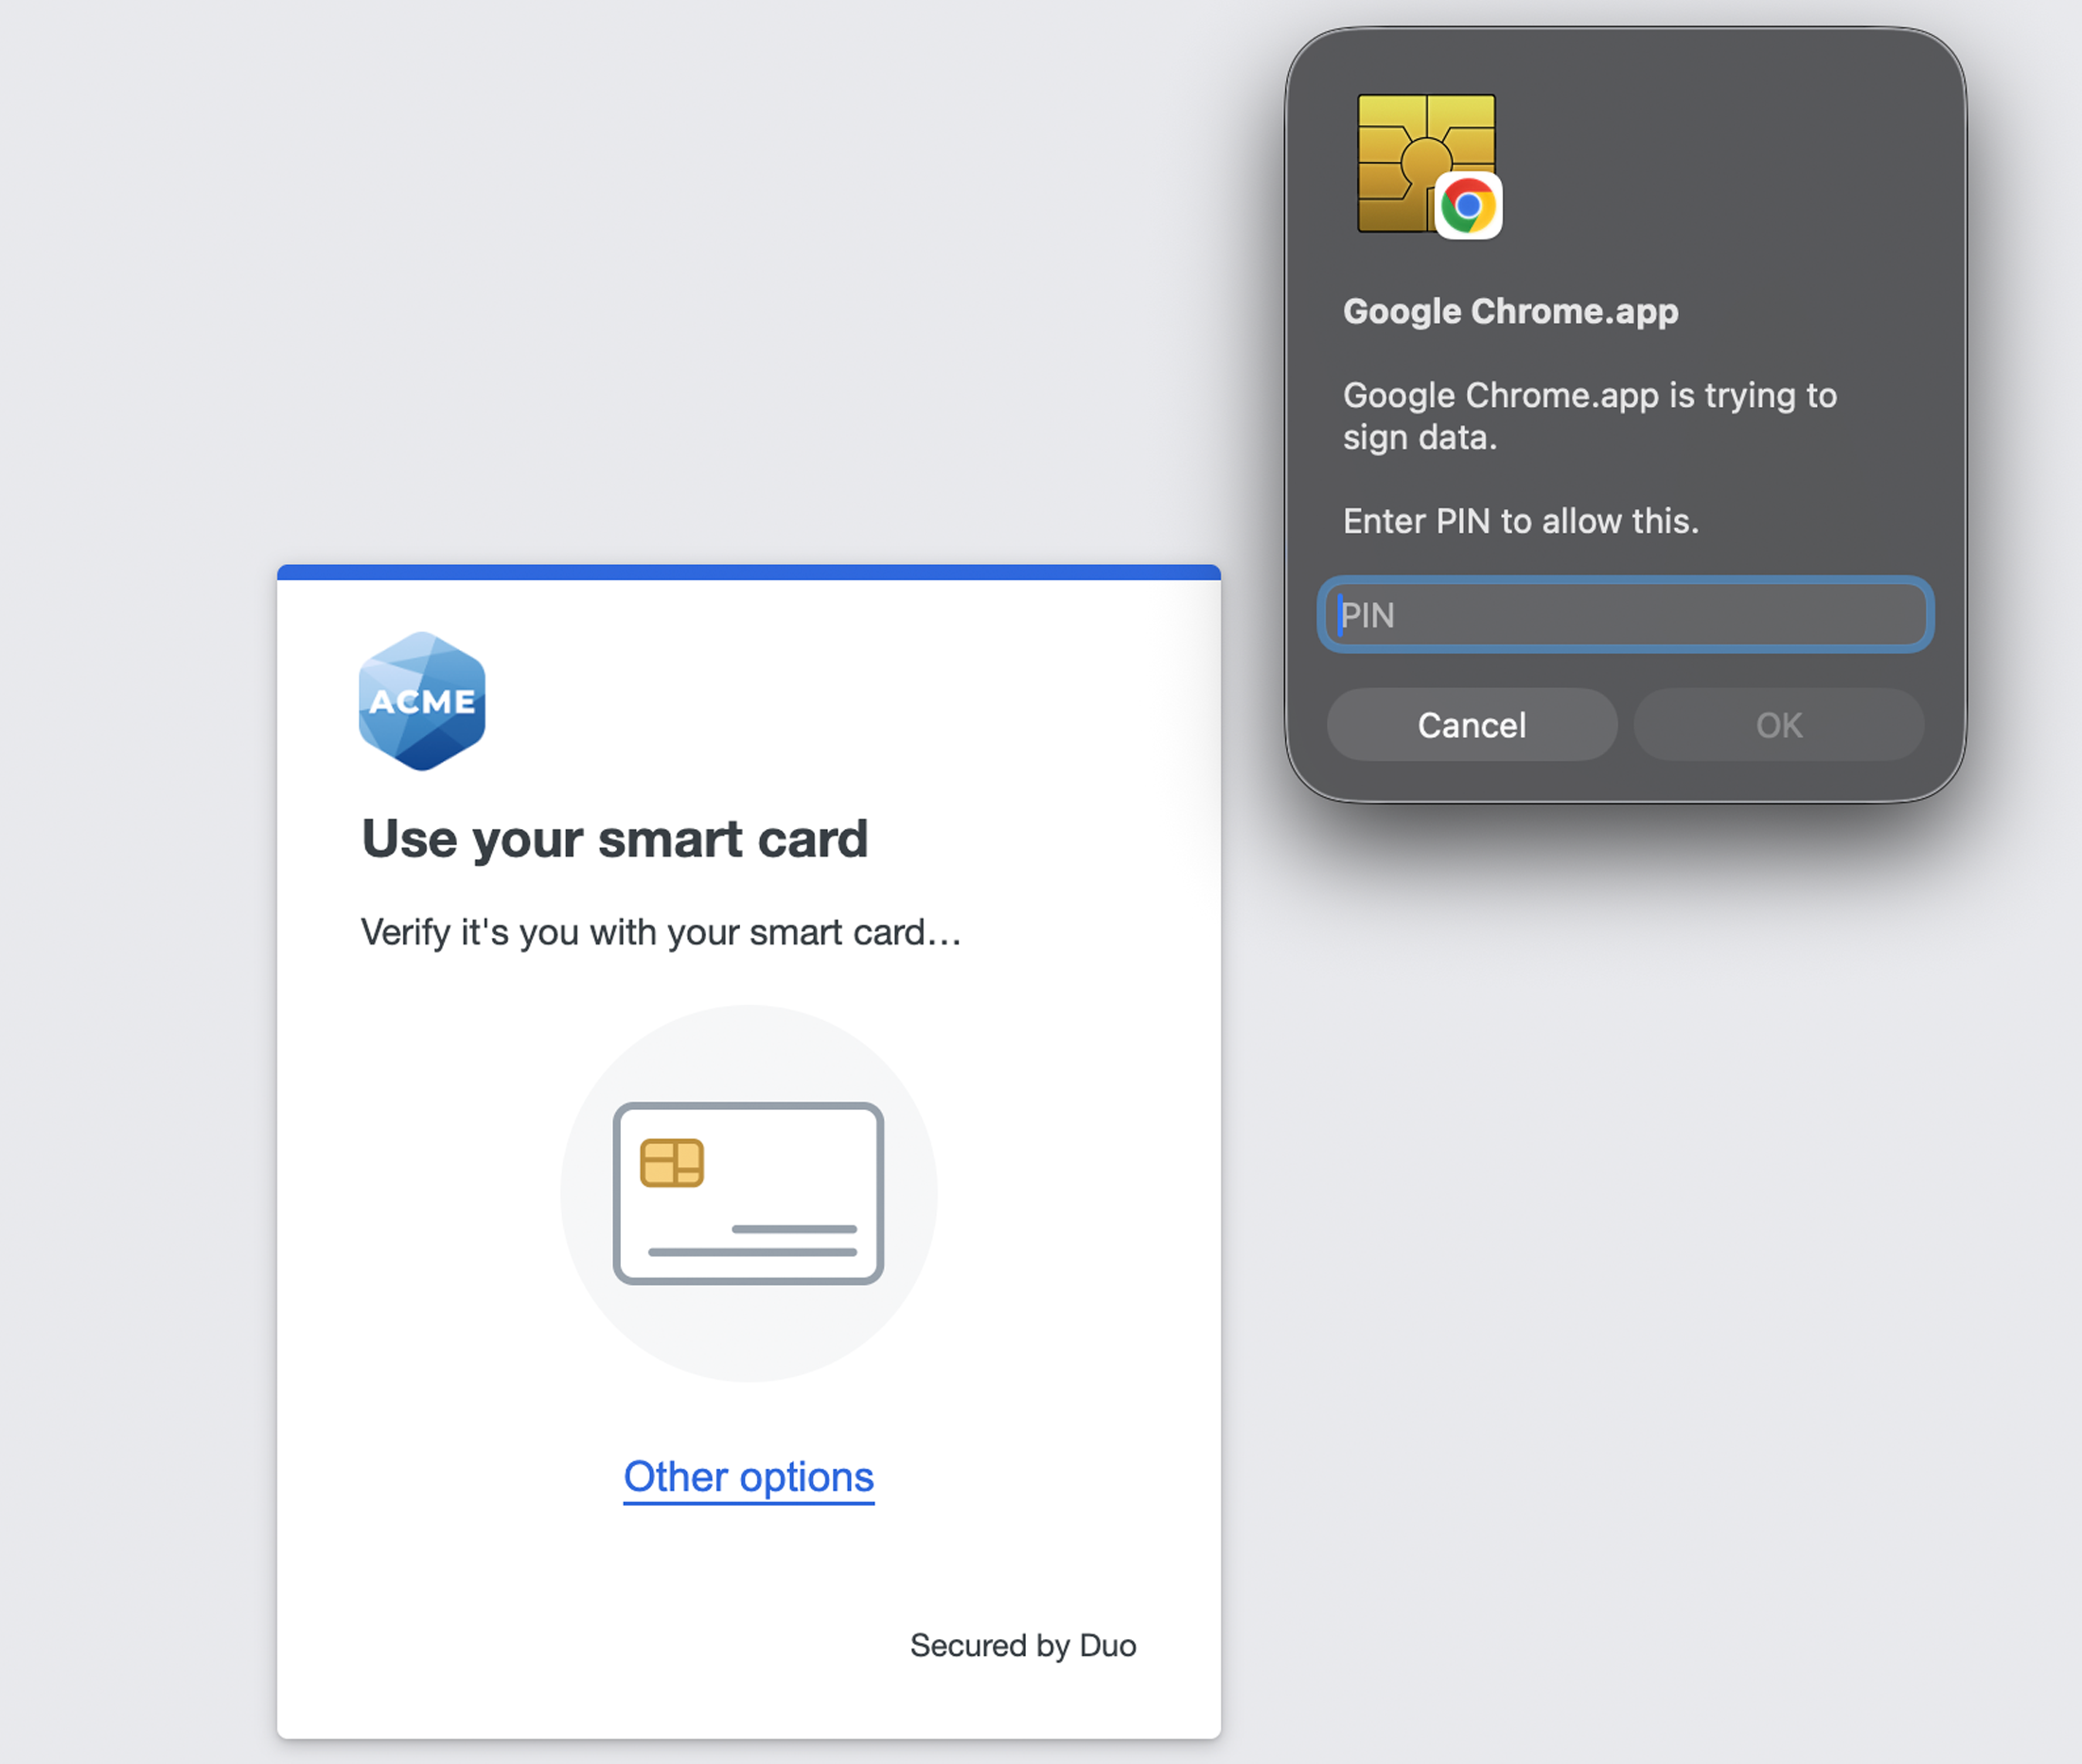Click 'Enter PIN to allow this.' text
Screen dimensions: 2082x1764
[x=1520, y=521]
